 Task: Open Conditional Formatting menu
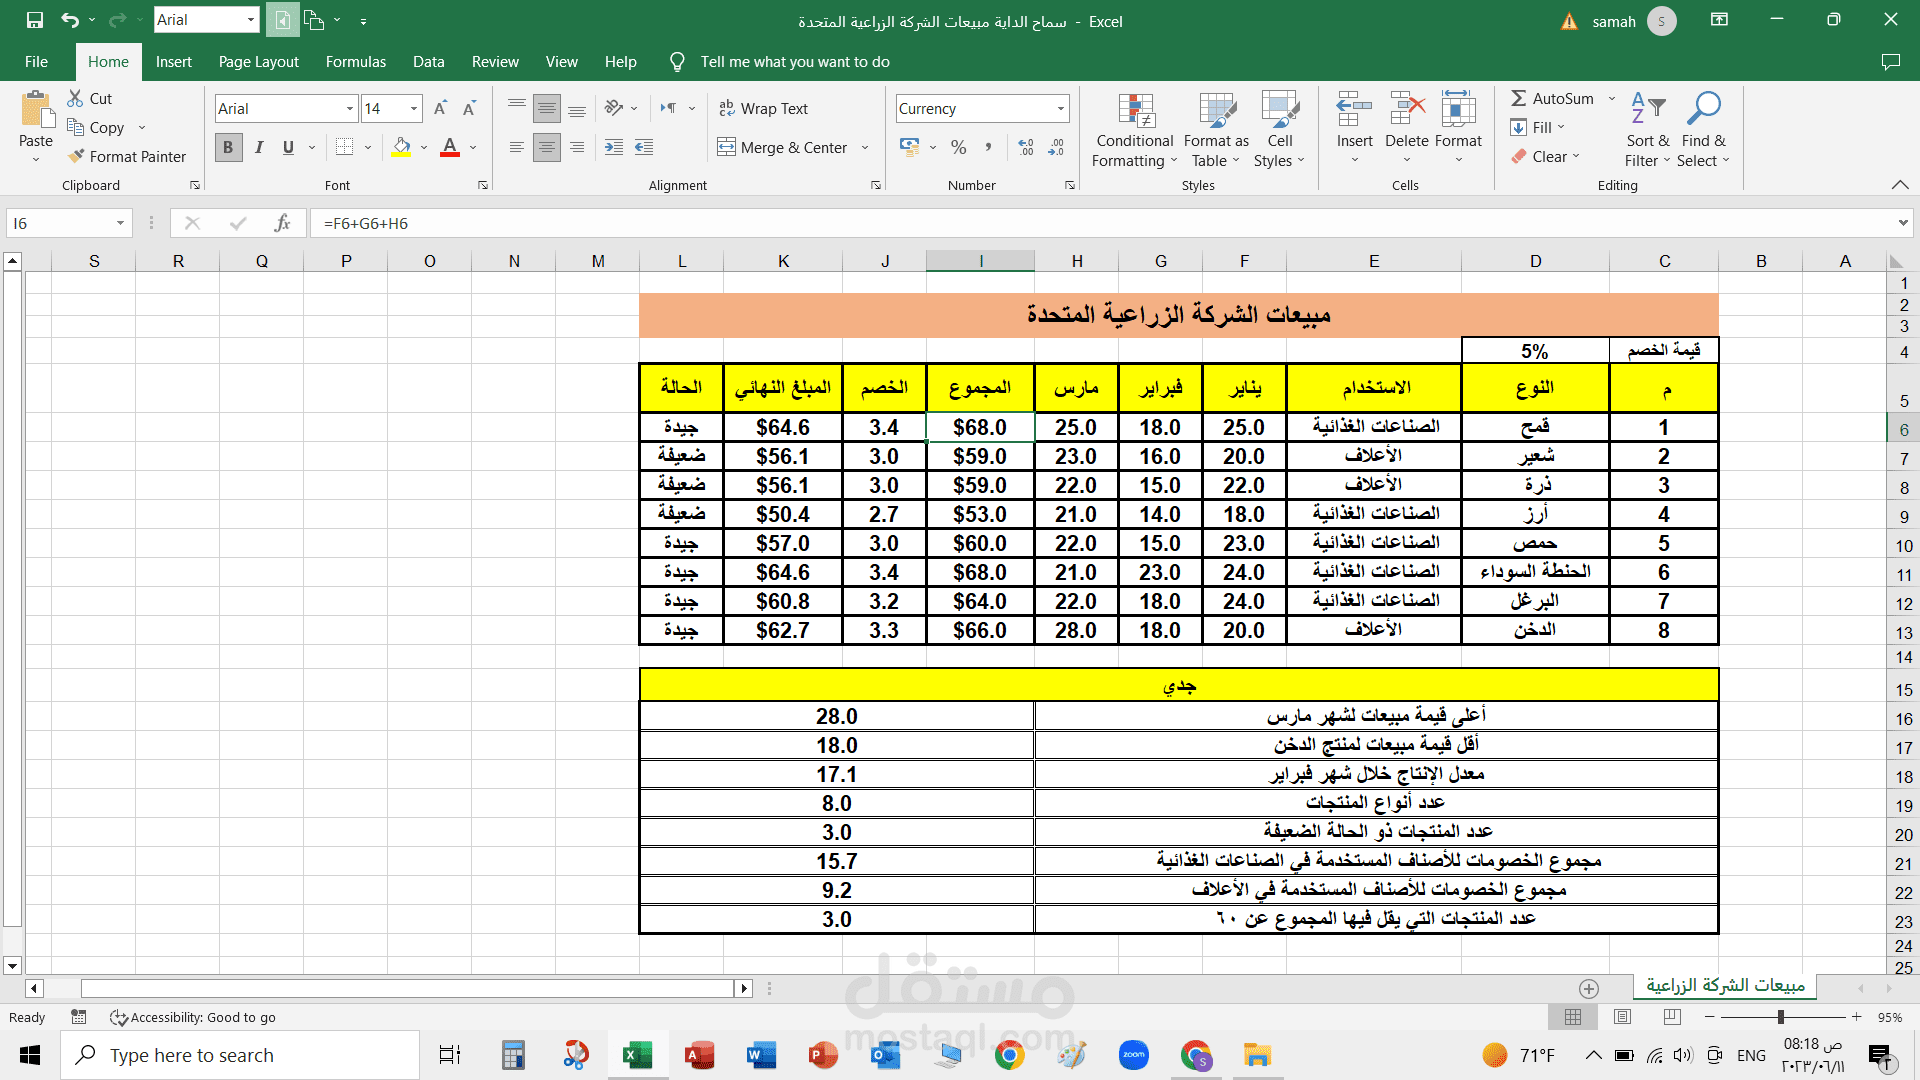tap(1135, 130)
